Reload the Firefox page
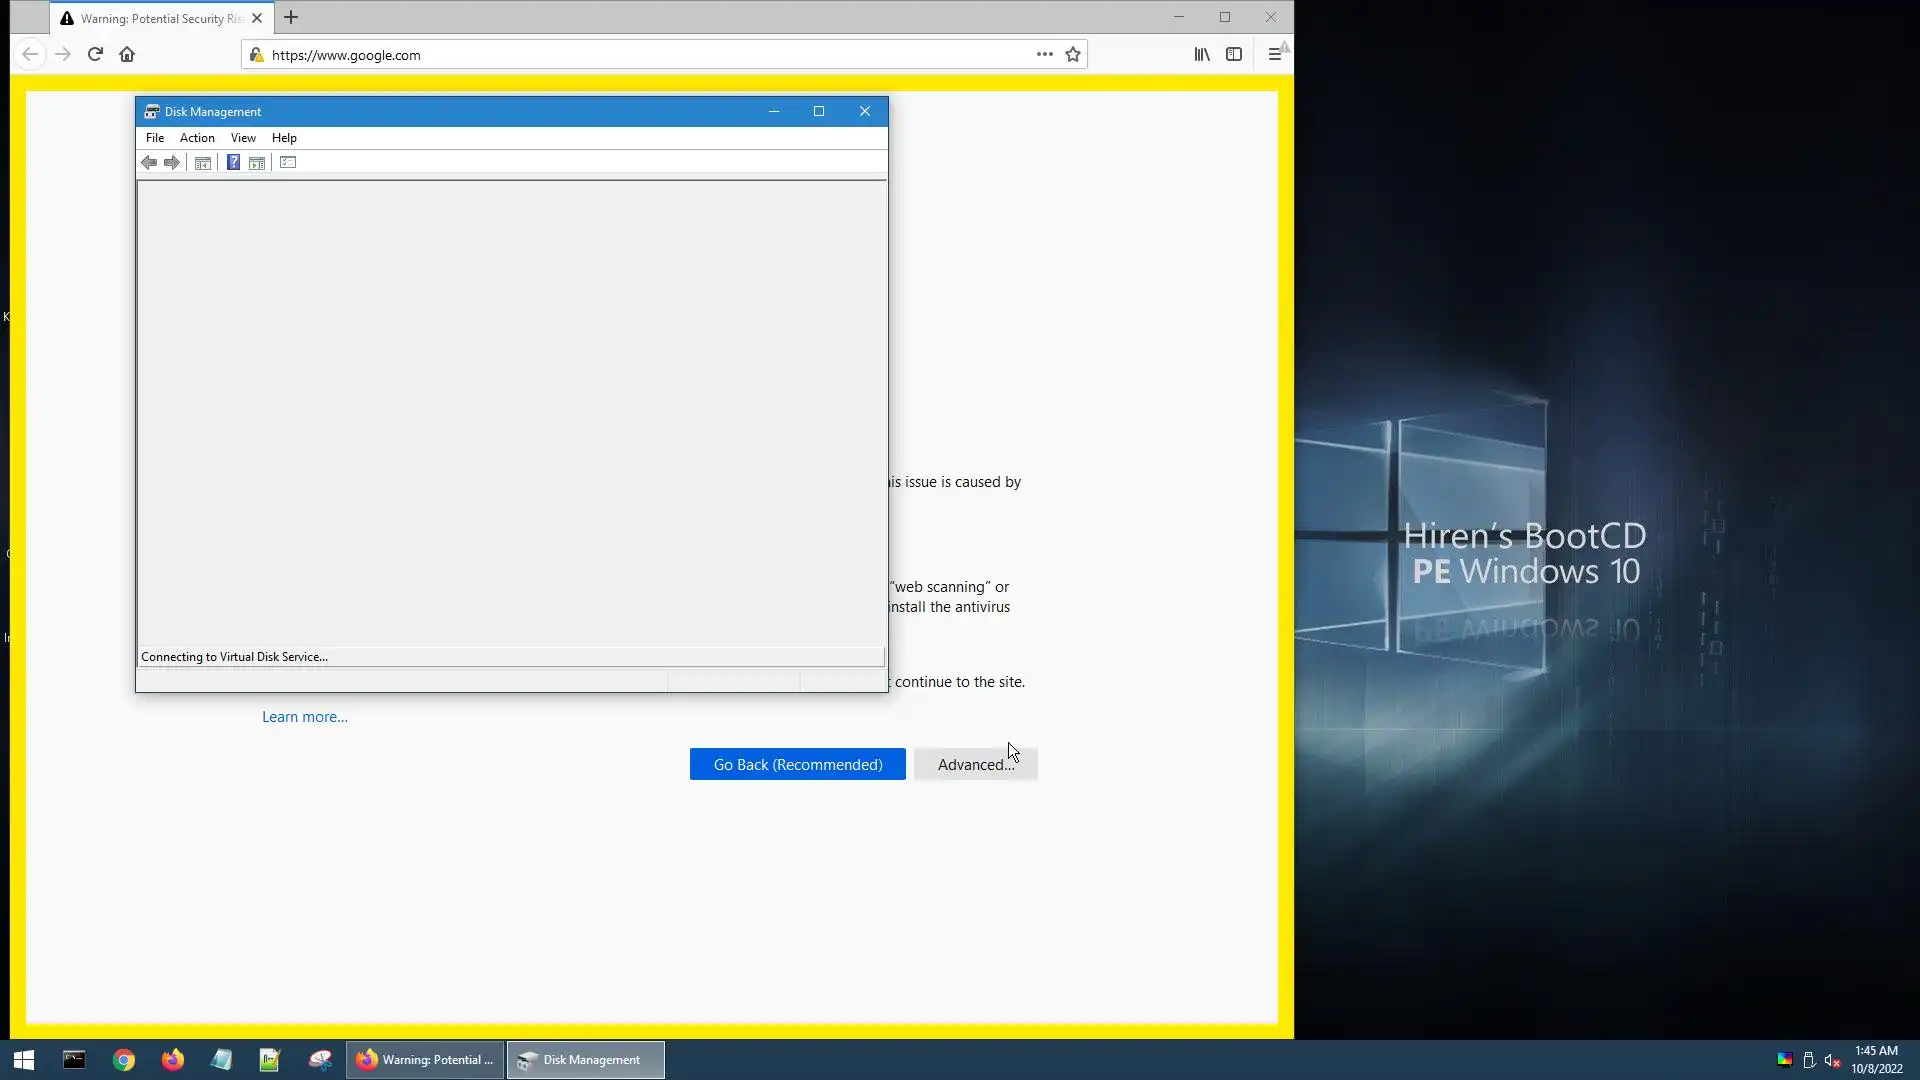Viewport: 1920px width, 1080px height. 95,55
